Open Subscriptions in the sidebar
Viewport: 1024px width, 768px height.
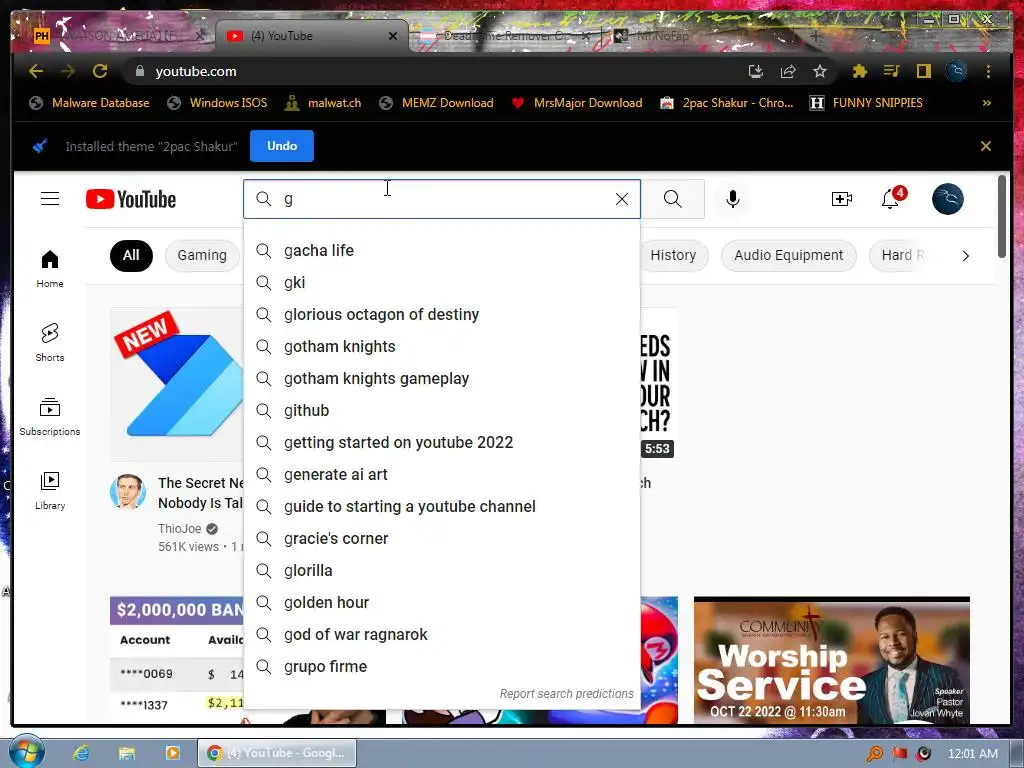[50, 417]
